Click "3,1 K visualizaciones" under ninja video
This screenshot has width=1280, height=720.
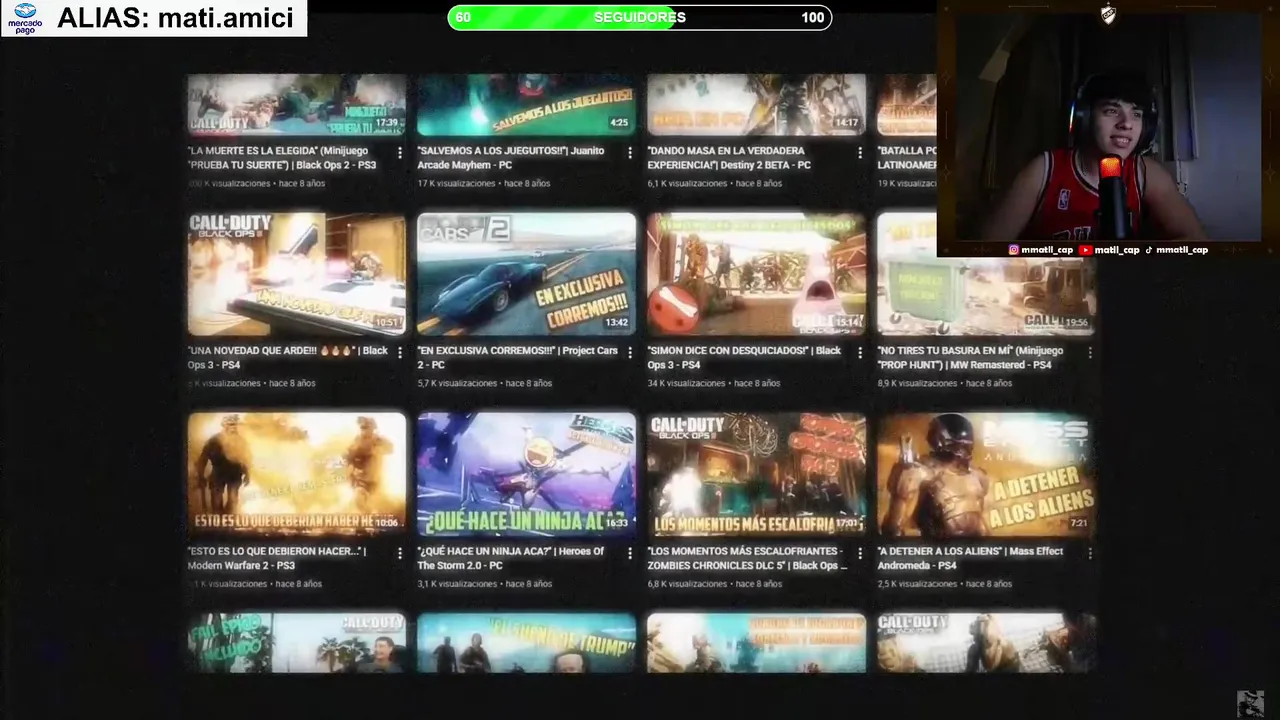[457, 584]
